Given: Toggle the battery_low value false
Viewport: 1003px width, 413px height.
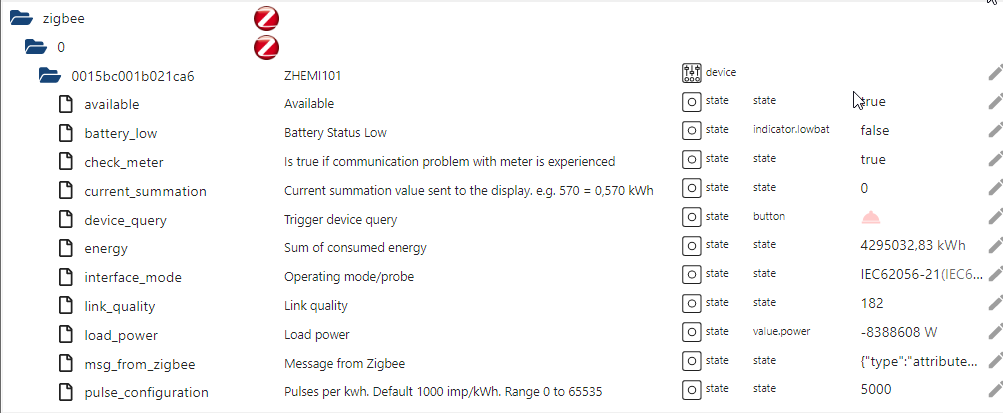Looking at the screenshot, I should tap(874, 131).
